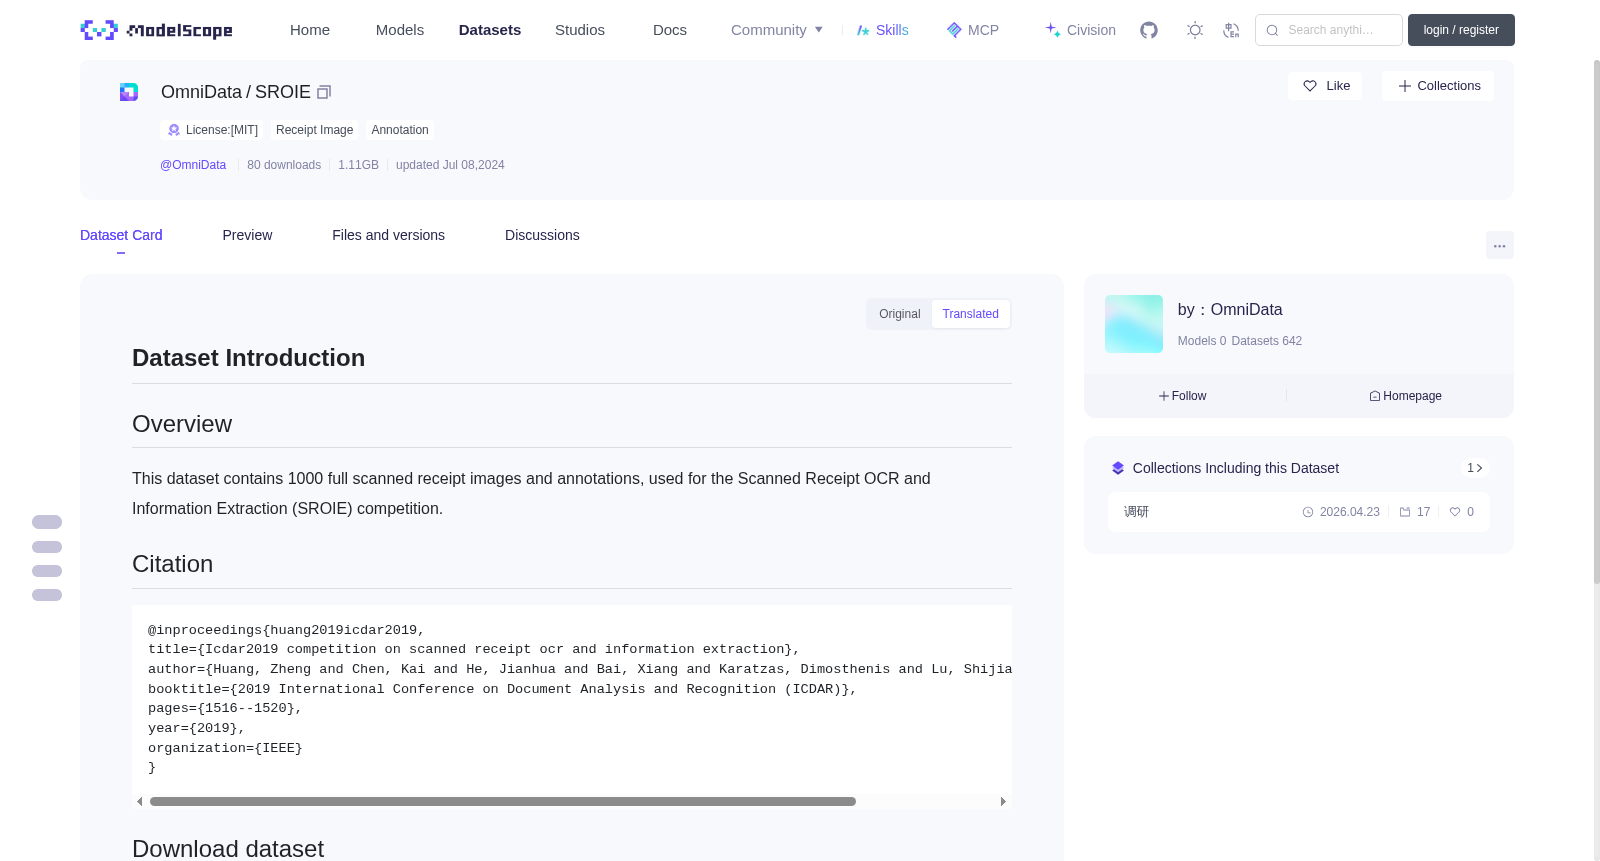
Task: Go to Home in navigation
Action: [310, 30]
